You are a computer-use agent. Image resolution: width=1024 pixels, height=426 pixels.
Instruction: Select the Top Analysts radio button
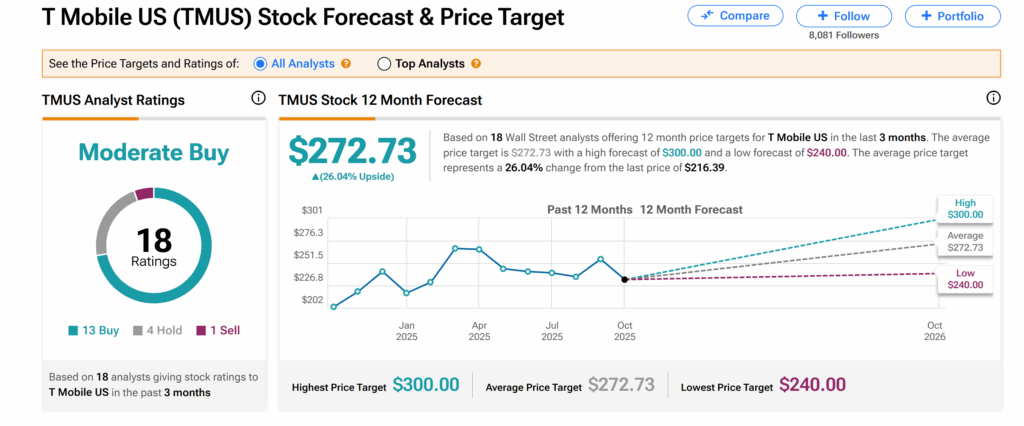coord(384,64)
